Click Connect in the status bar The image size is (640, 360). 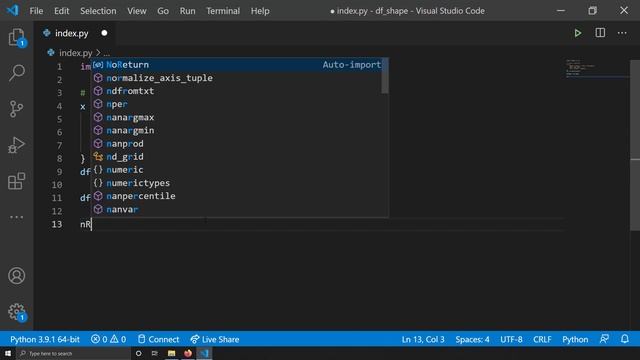point(158,339)
